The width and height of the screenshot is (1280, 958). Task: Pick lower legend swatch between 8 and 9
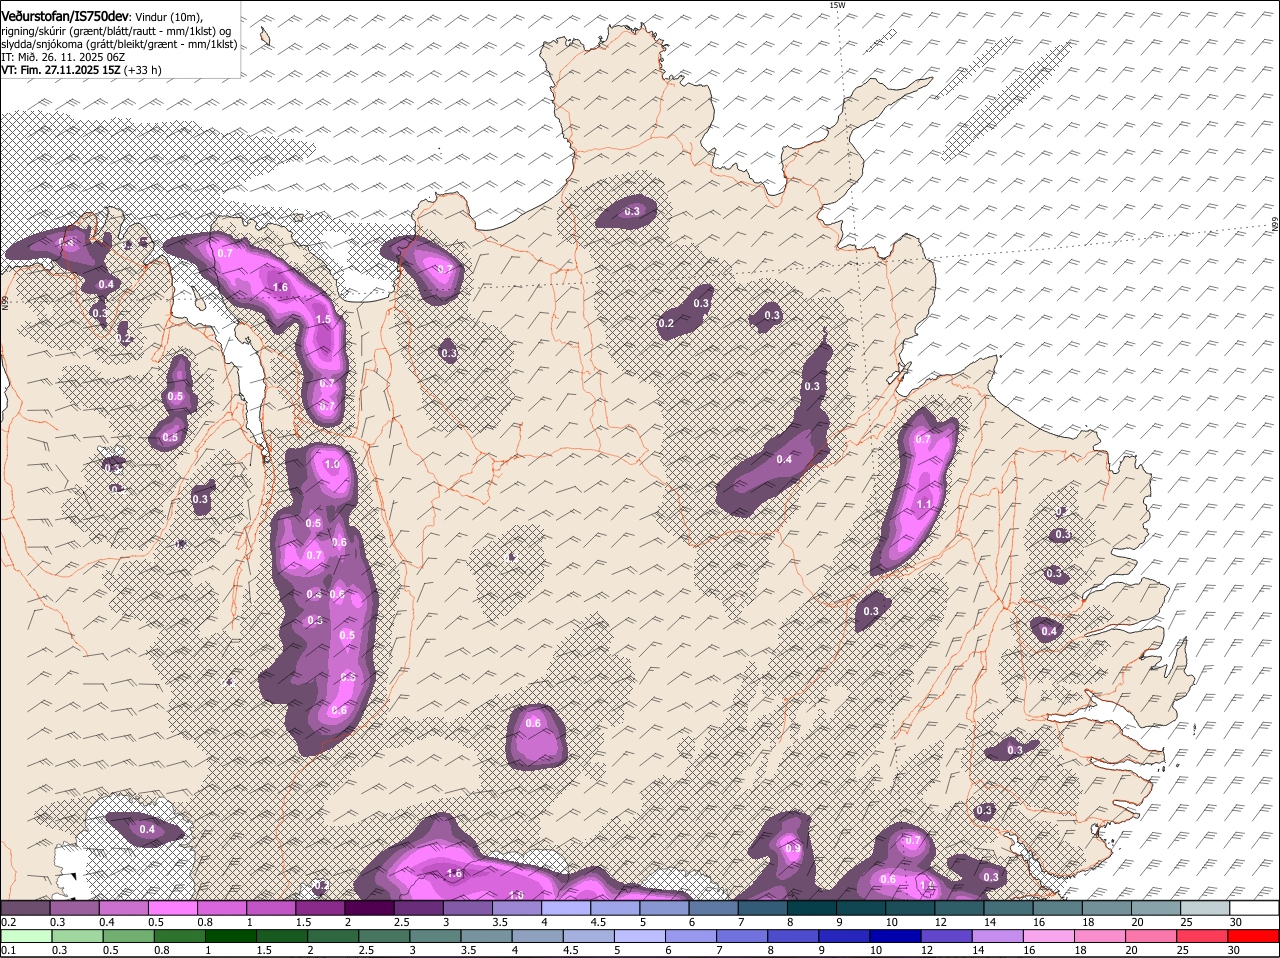794,936
